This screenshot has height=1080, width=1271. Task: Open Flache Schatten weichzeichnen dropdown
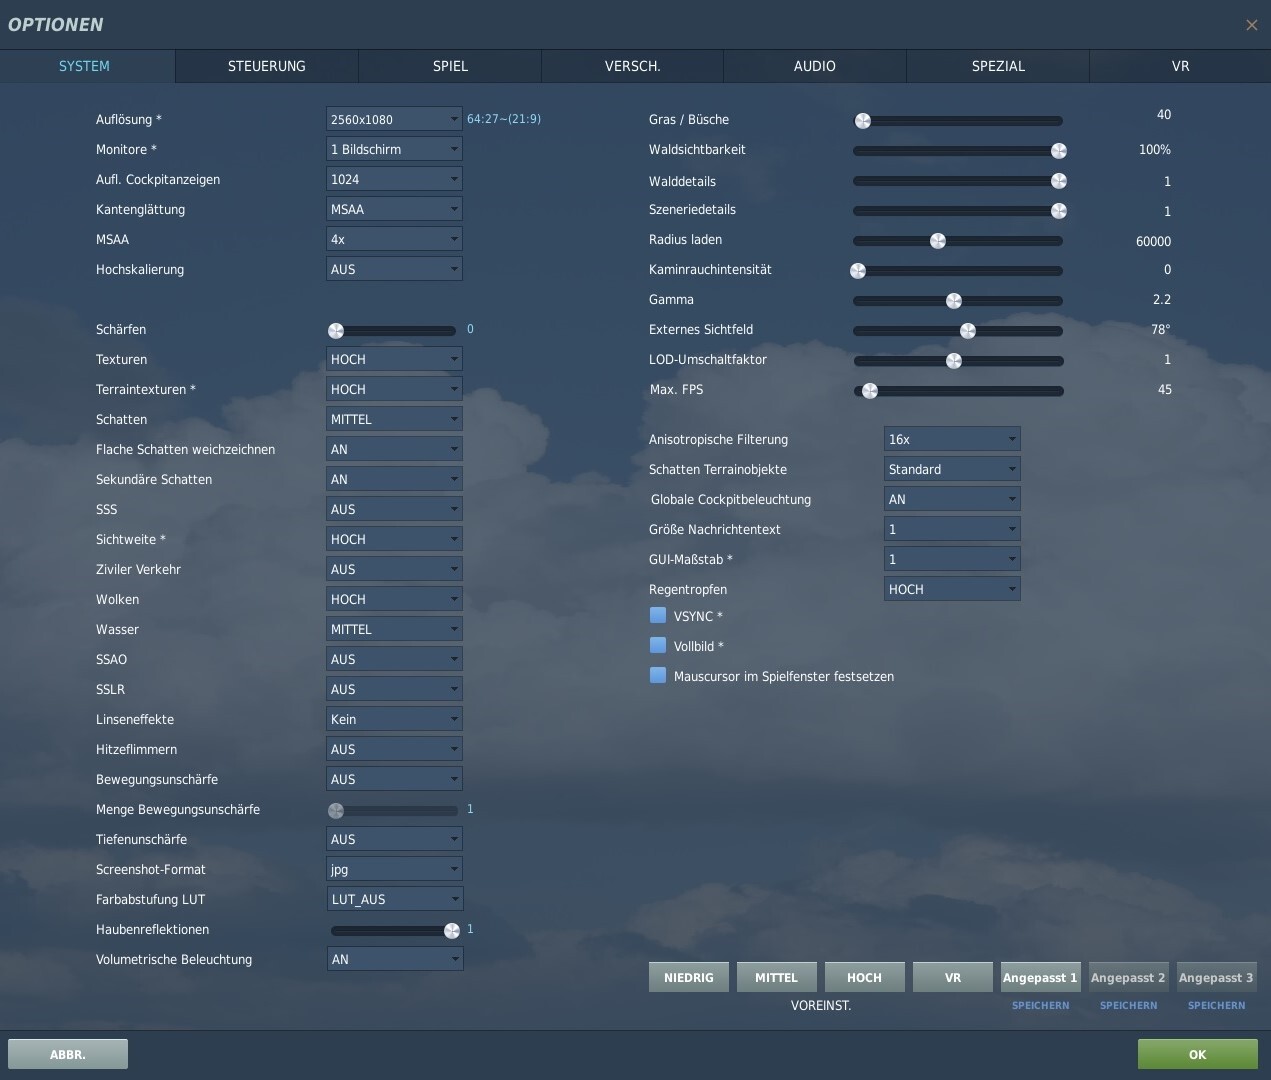click(x=394, y=449)
